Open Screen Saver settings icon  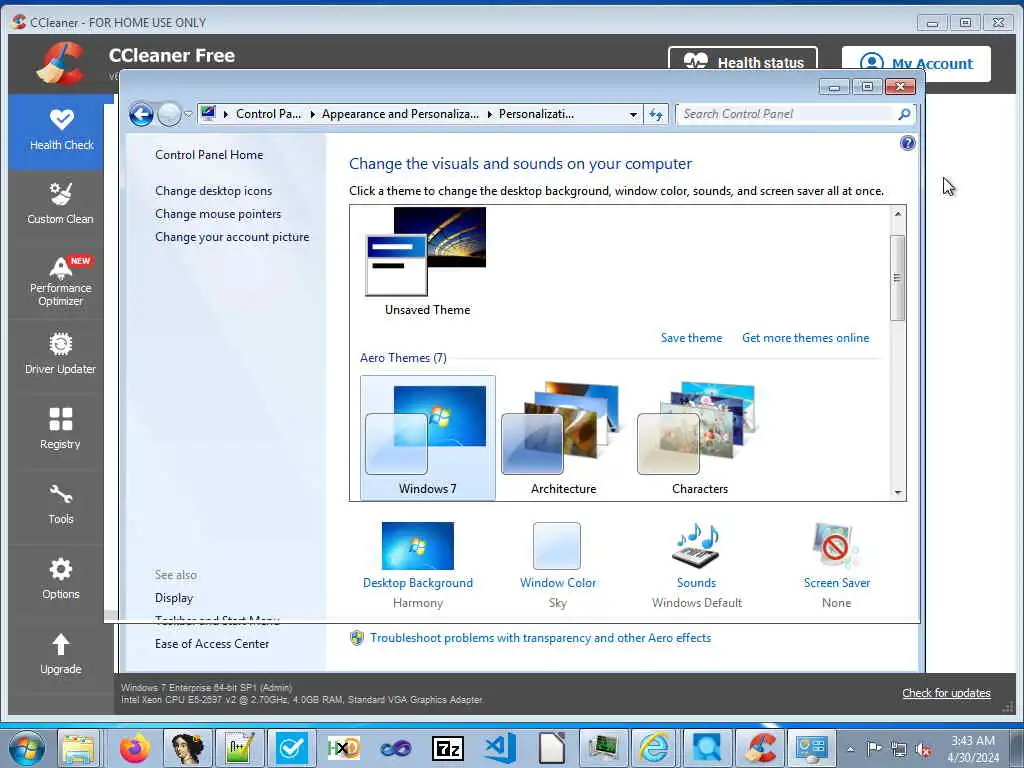(836, 546)
